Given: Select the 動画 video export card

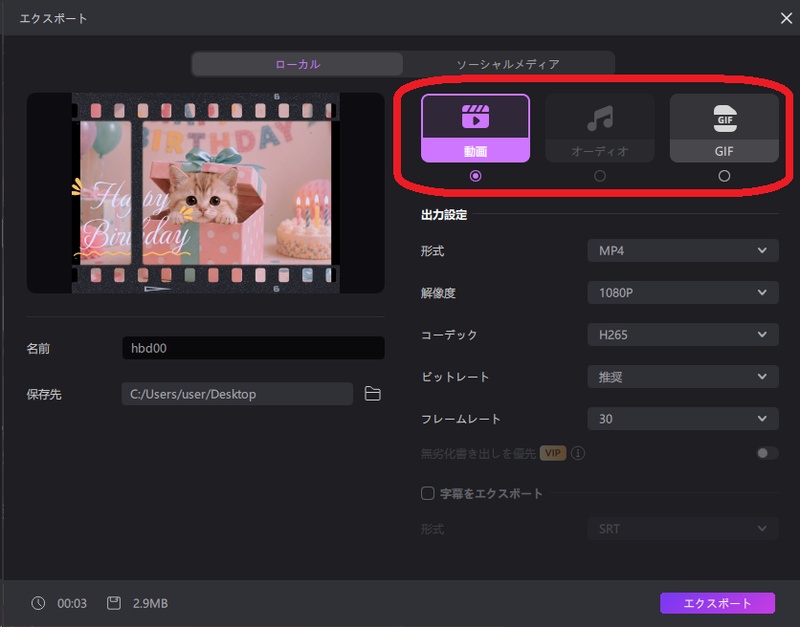Looking at the screenshot, I should point(475,128).
